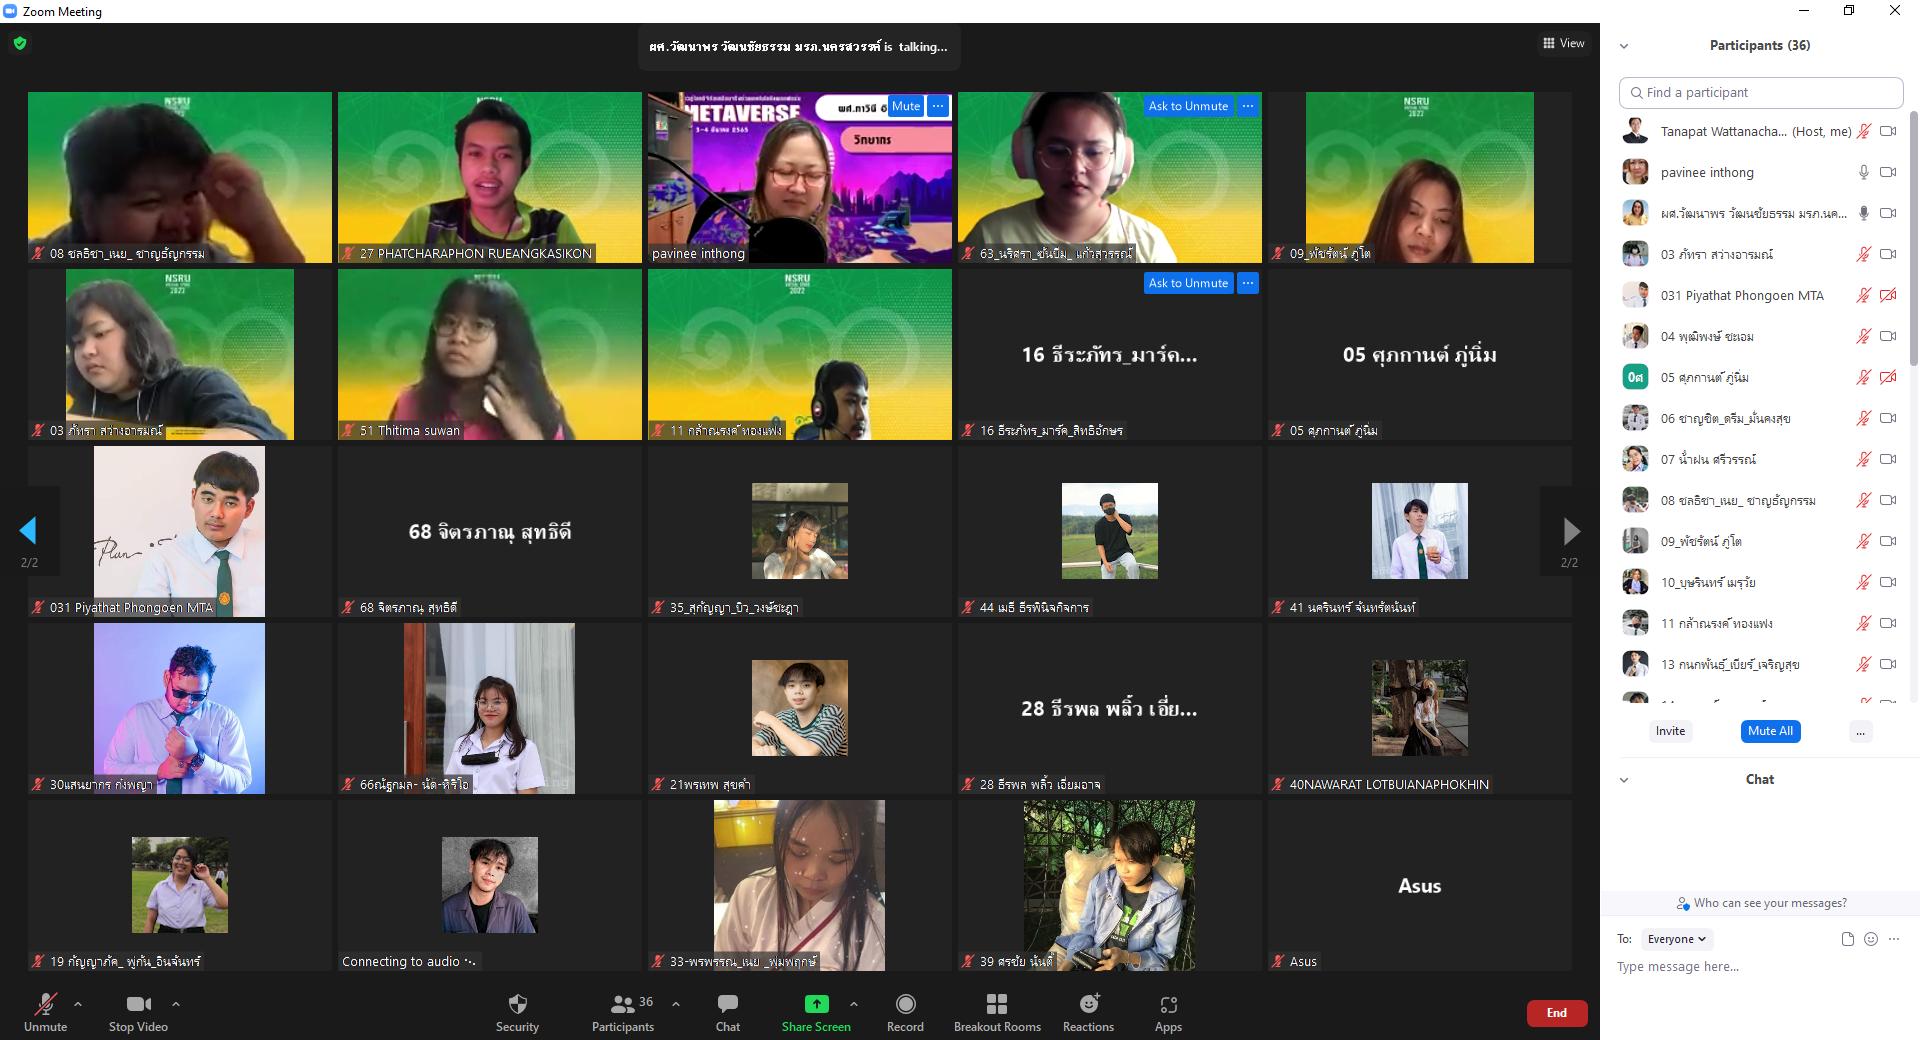
Task: Open Reactions smiley icon
Action: 1089,1003
